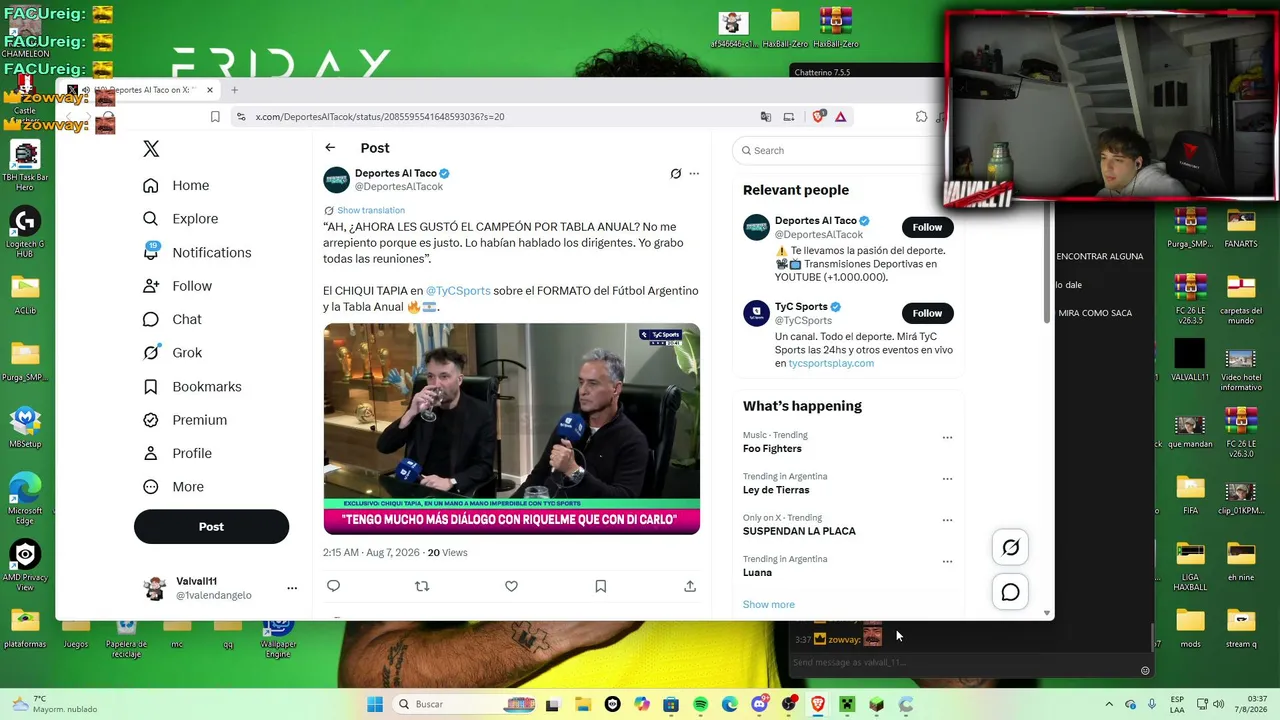Go back using the Post back arrow

pyautogui.click(x=330, y=148)
